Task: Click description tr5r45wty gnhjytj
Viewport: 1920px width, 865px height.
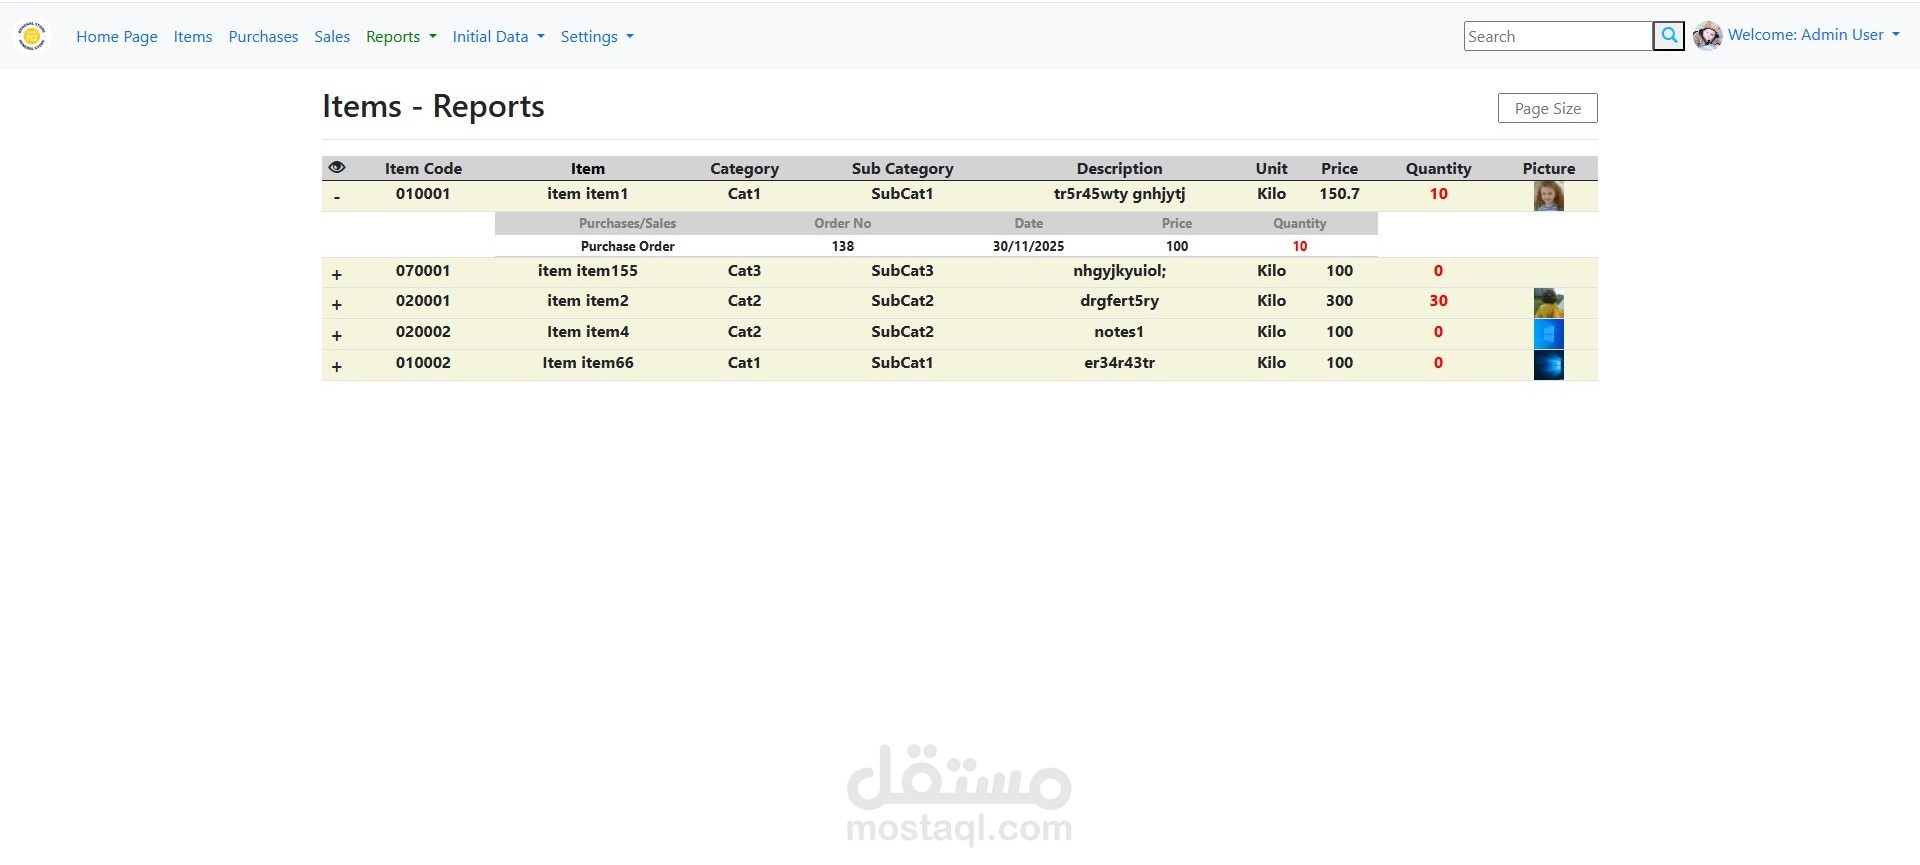Action: point(1119,194)
